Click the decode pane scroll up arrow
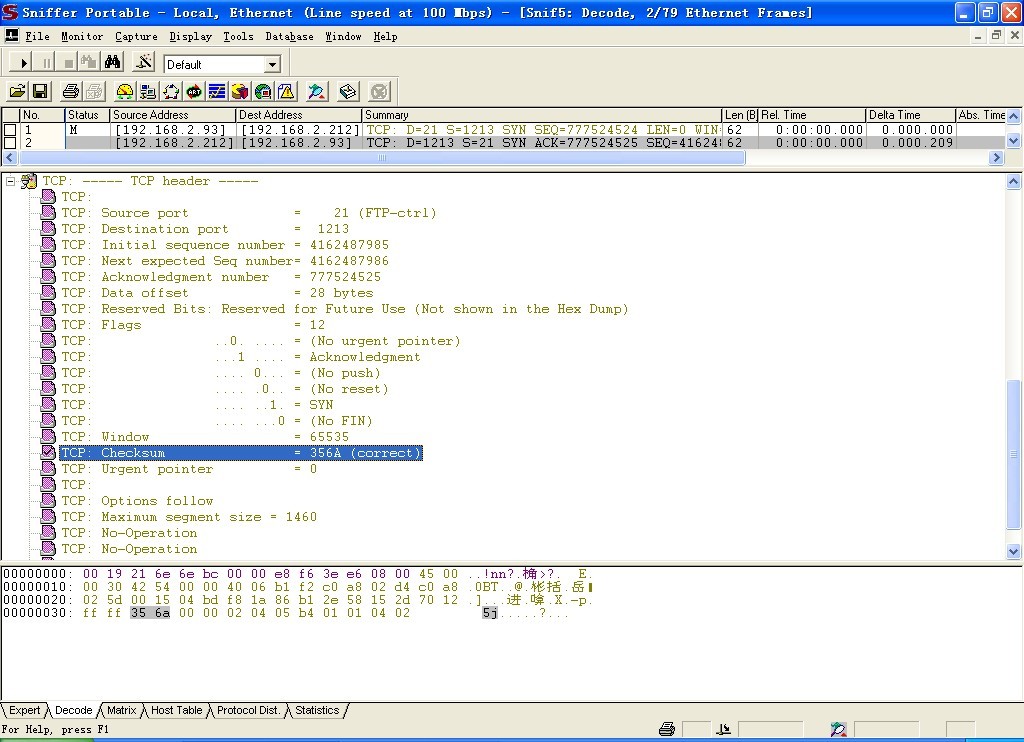The width and height of the screenshot is (1024, 742). (1014, 182)
